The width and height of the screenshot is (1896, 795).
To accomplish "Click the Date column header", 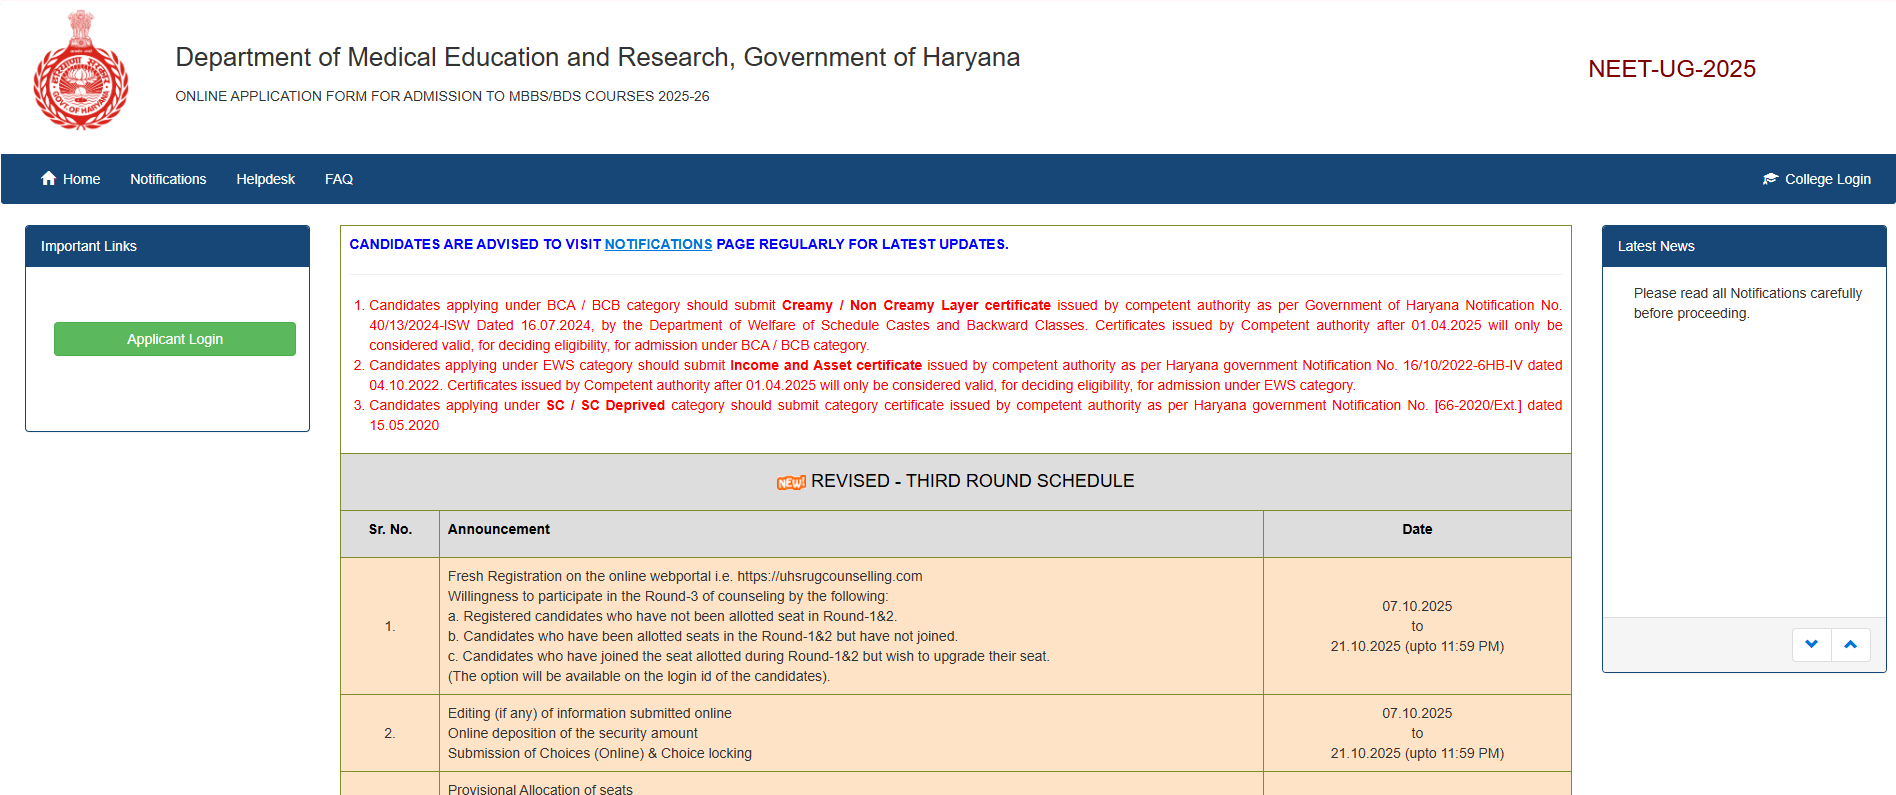I will [1416, 529].
